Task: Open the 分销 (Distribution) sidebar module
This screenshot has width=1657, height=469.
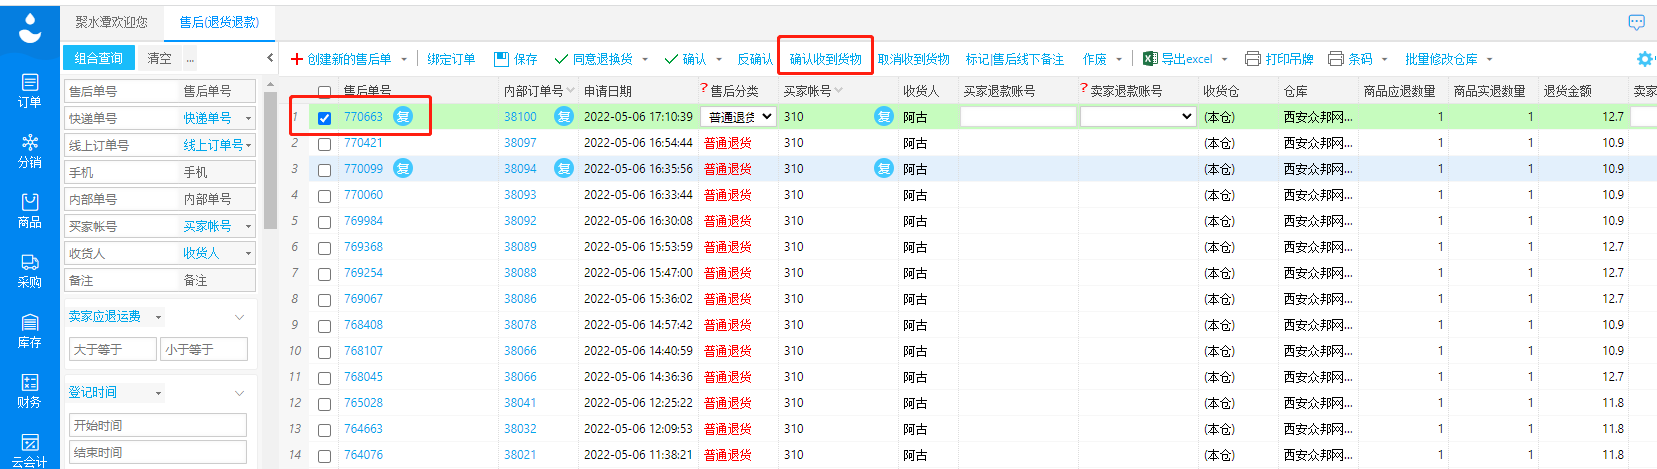Action: tap(29, 150)
